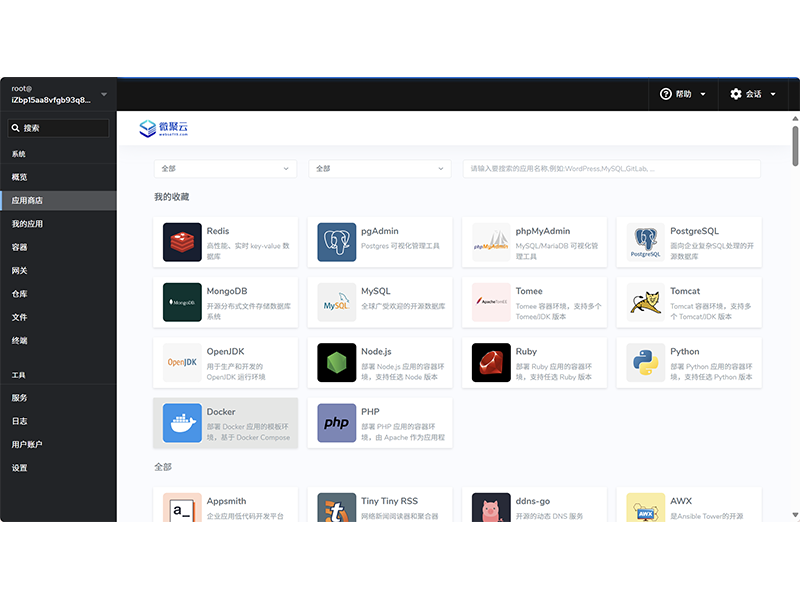Click the sidebar 搜索 input field

[x=58, y=128]
